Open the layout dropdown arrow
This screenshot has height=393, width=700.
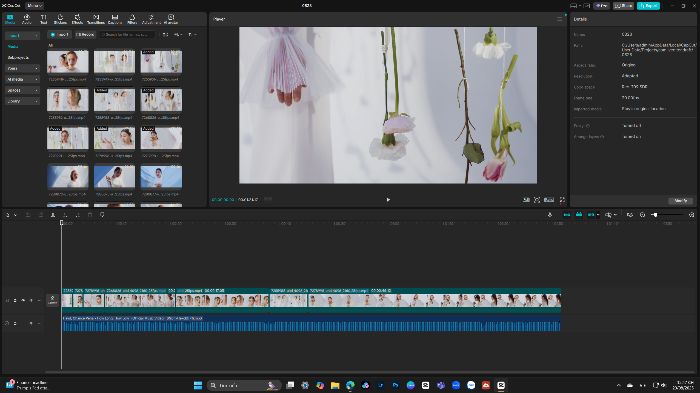(580, 6)
